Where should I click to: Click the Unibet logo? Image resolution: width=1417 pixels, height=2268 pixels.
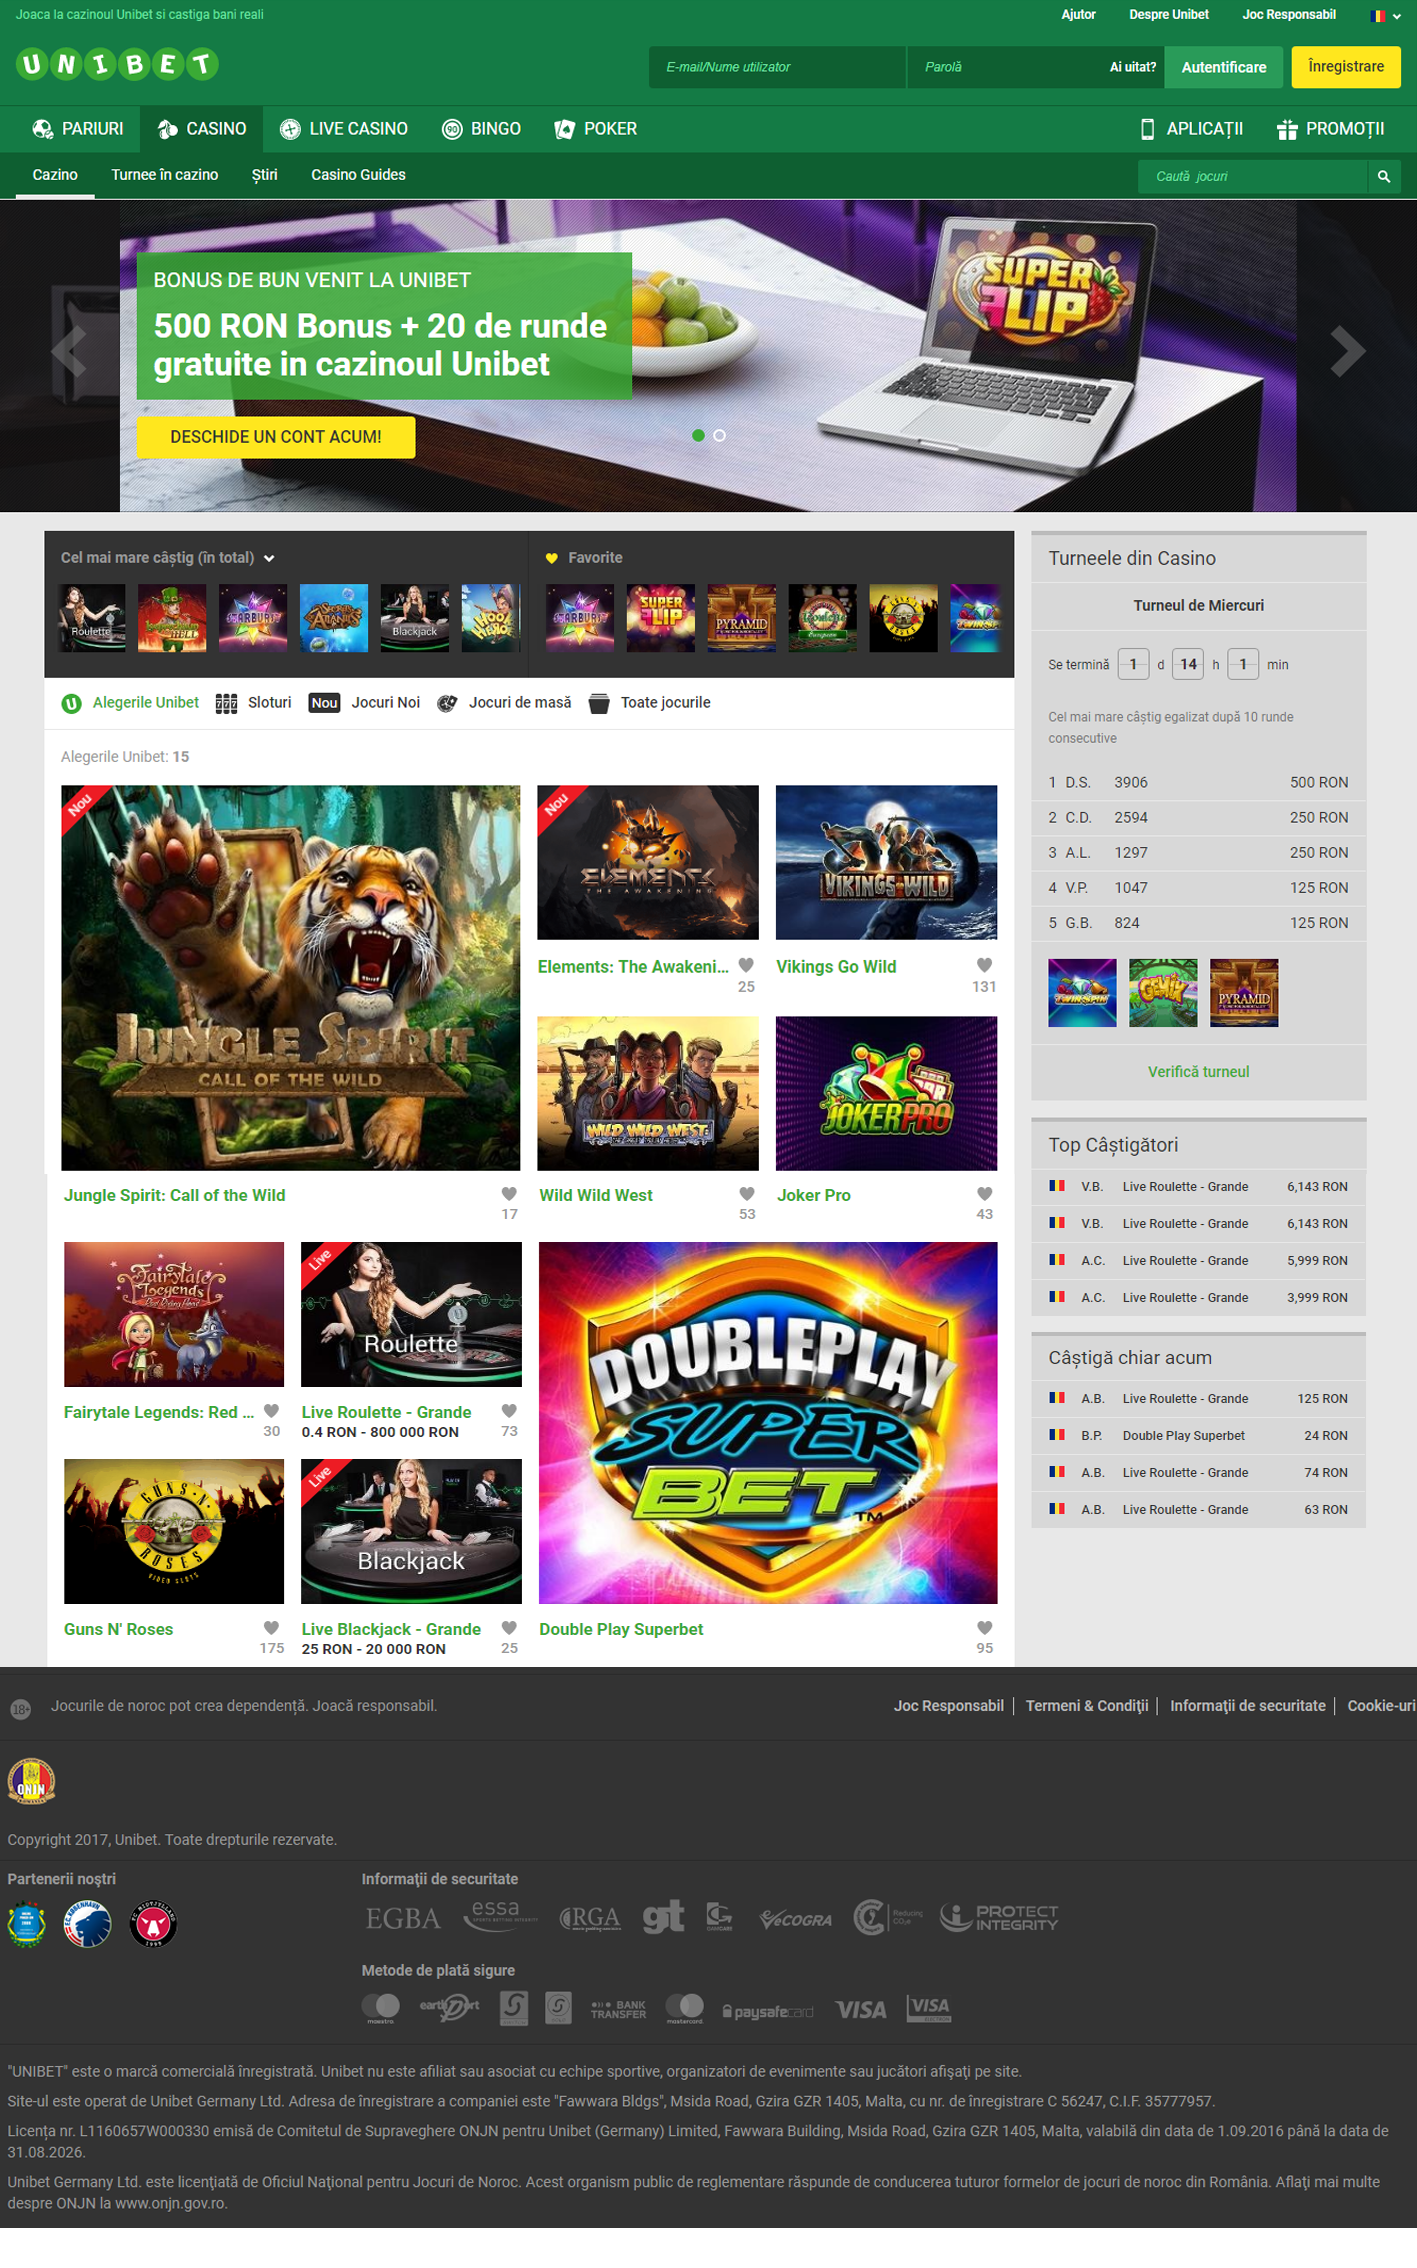point(117,65)
